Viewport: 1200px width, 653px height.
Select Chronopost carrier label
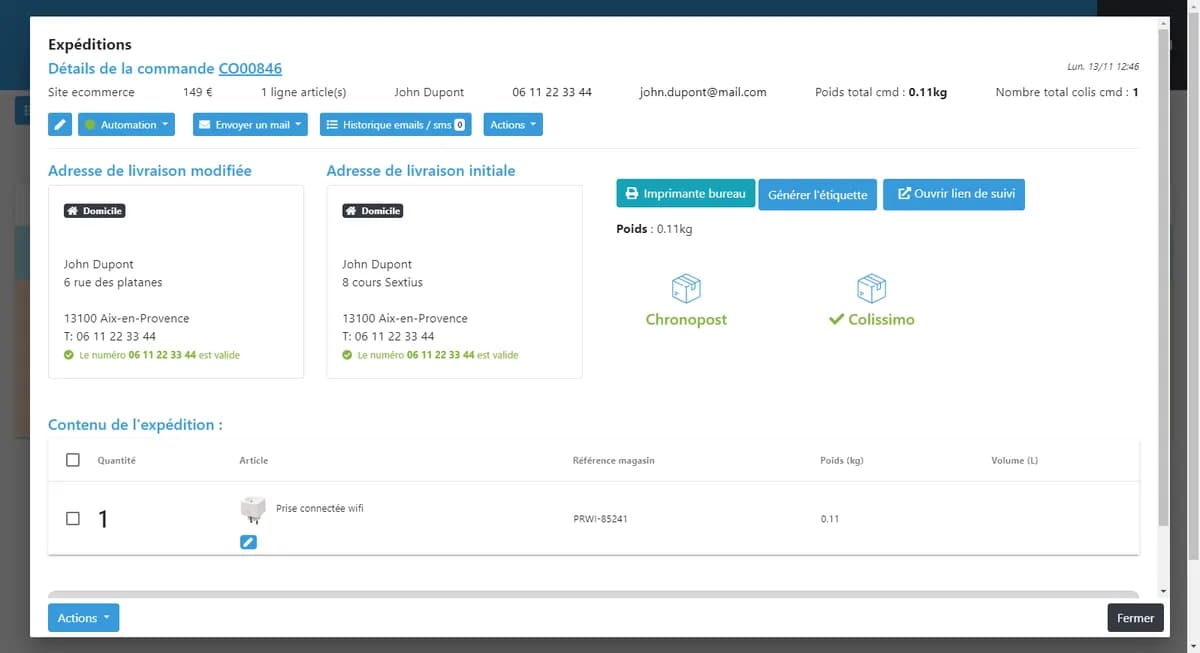click(686, 320)
